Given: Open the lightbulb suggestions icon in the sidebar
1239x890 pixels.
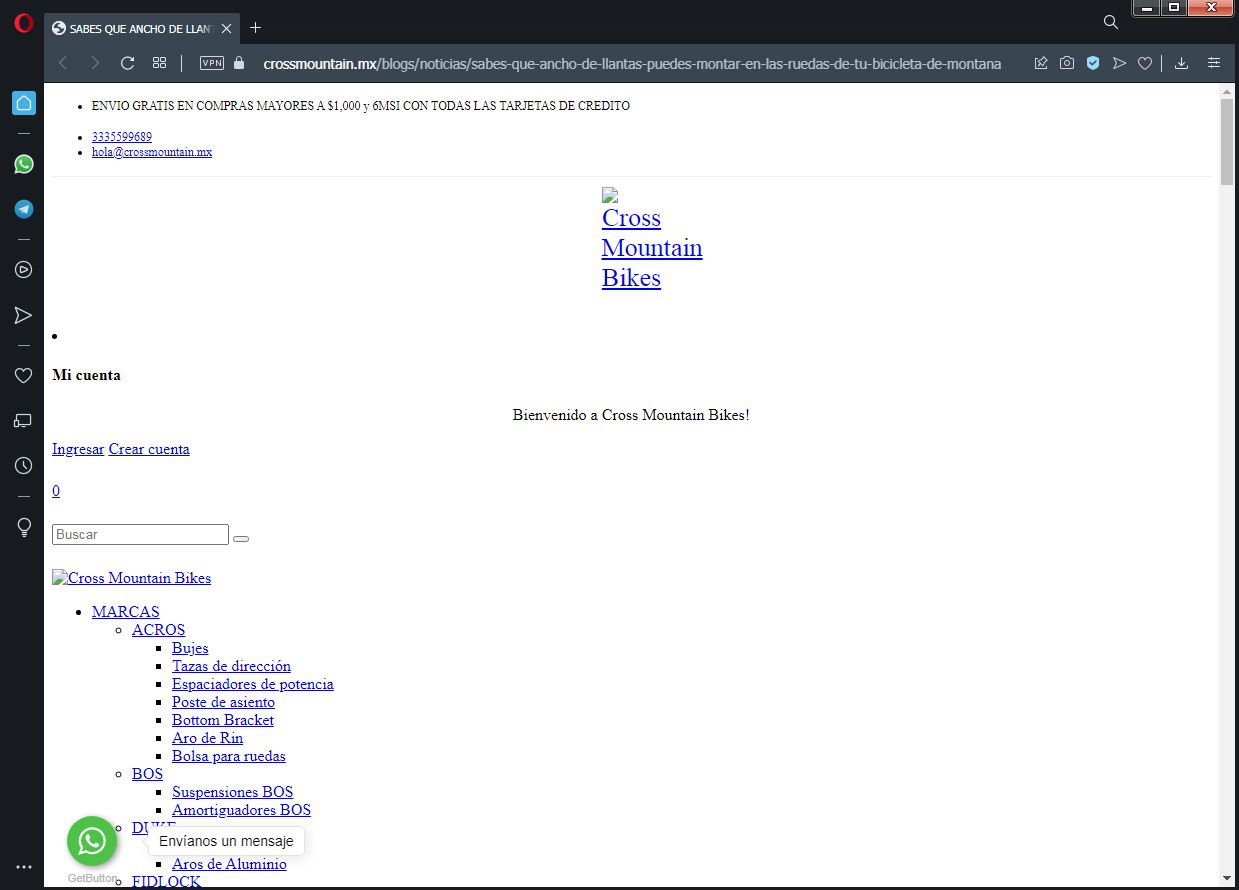Looking at the screenshot, I should click(23, 527).
